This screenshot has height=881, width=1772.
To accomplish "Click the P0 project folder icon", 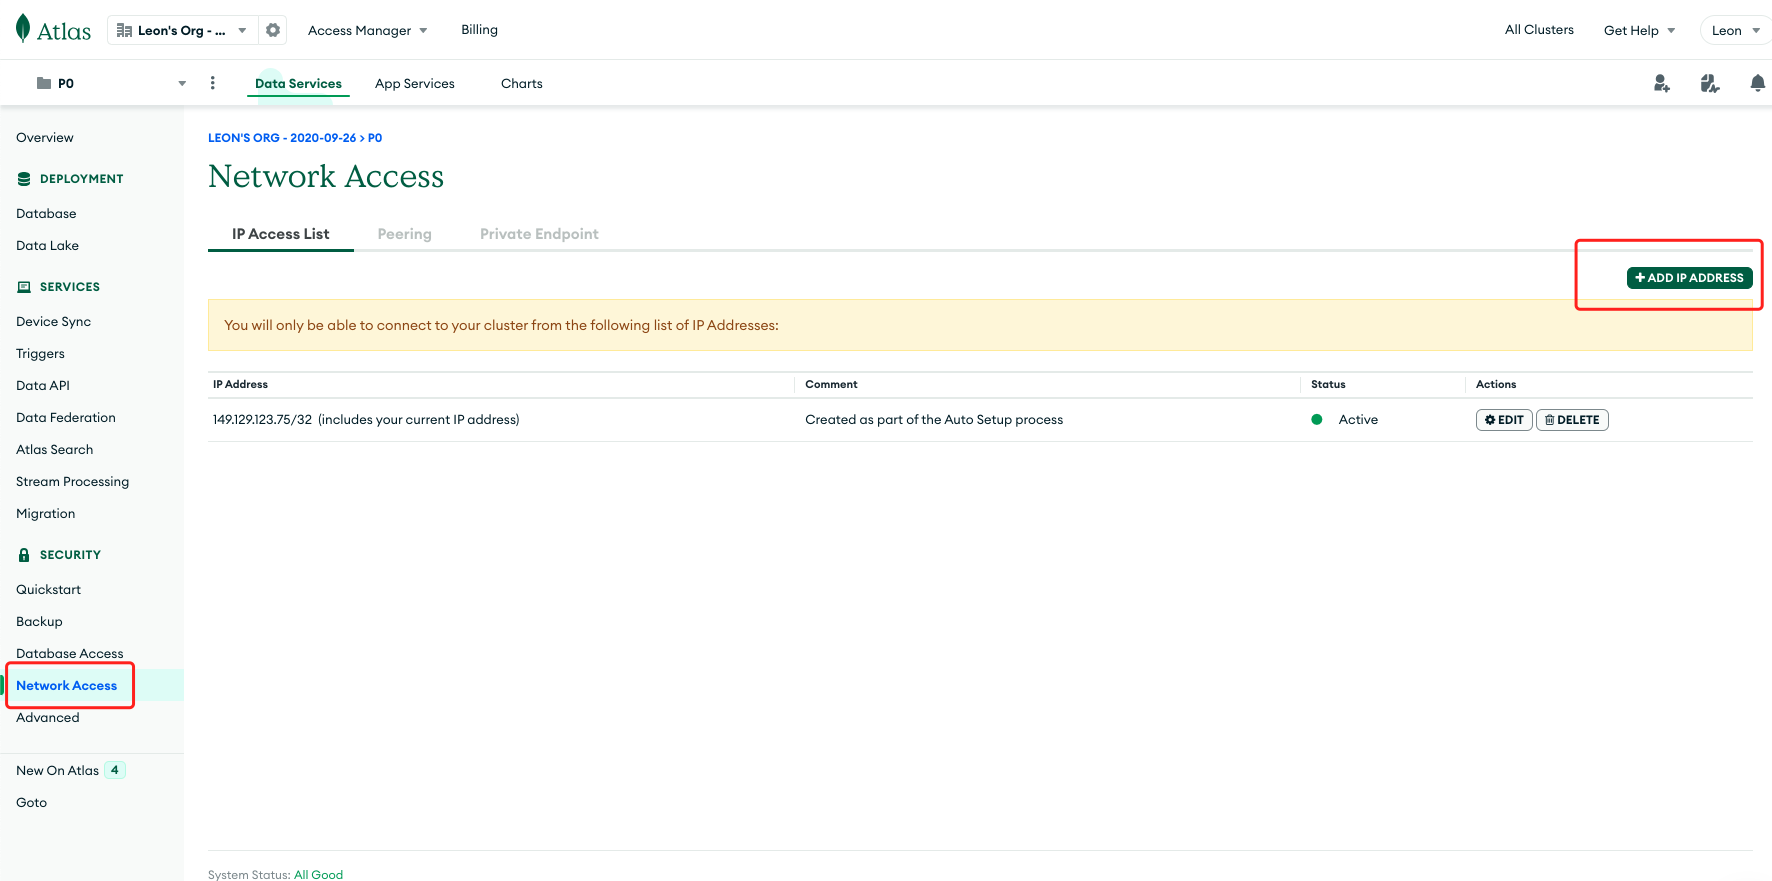I will click(44, 83).
